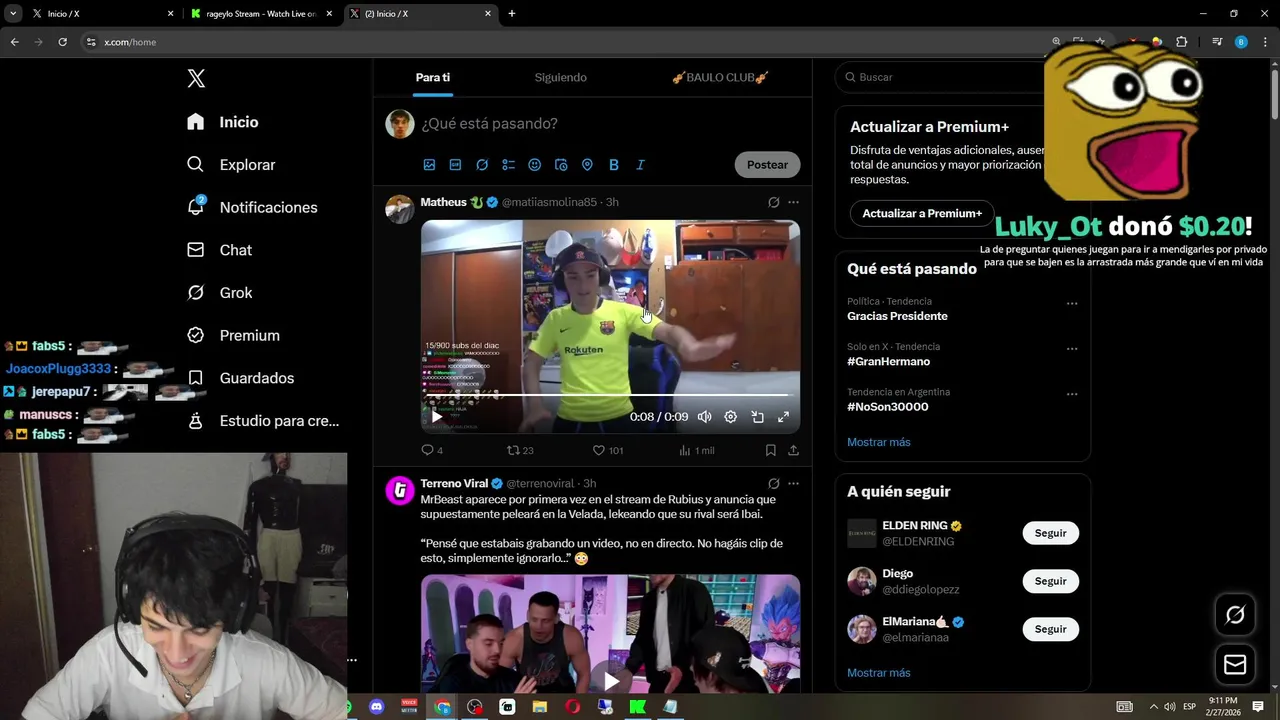Open the floating Grok button
Image resolution: width=1280 pixels, height=720 pixels.
(x=1235, y=615)
